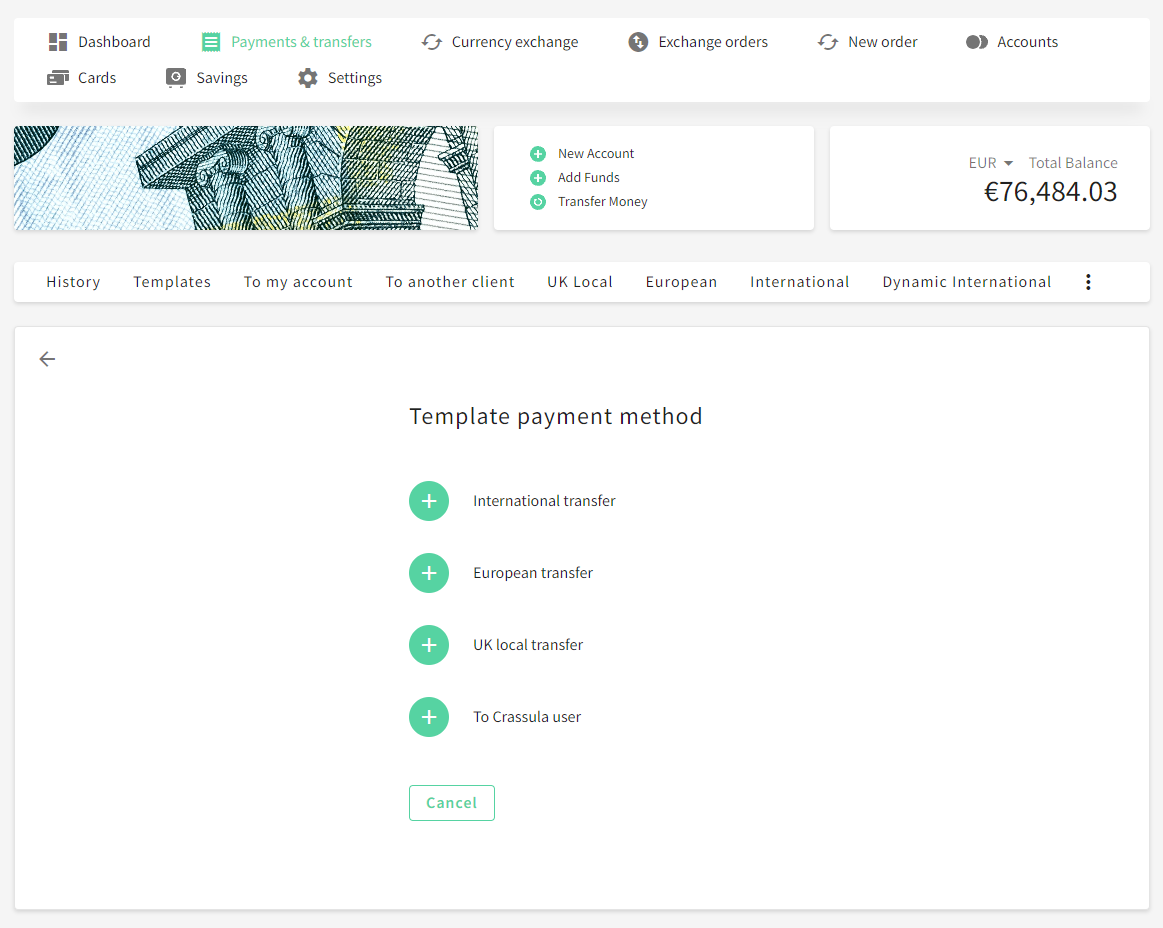
Task: Click the plus icon beside International transfer
Action: [429, 501]
